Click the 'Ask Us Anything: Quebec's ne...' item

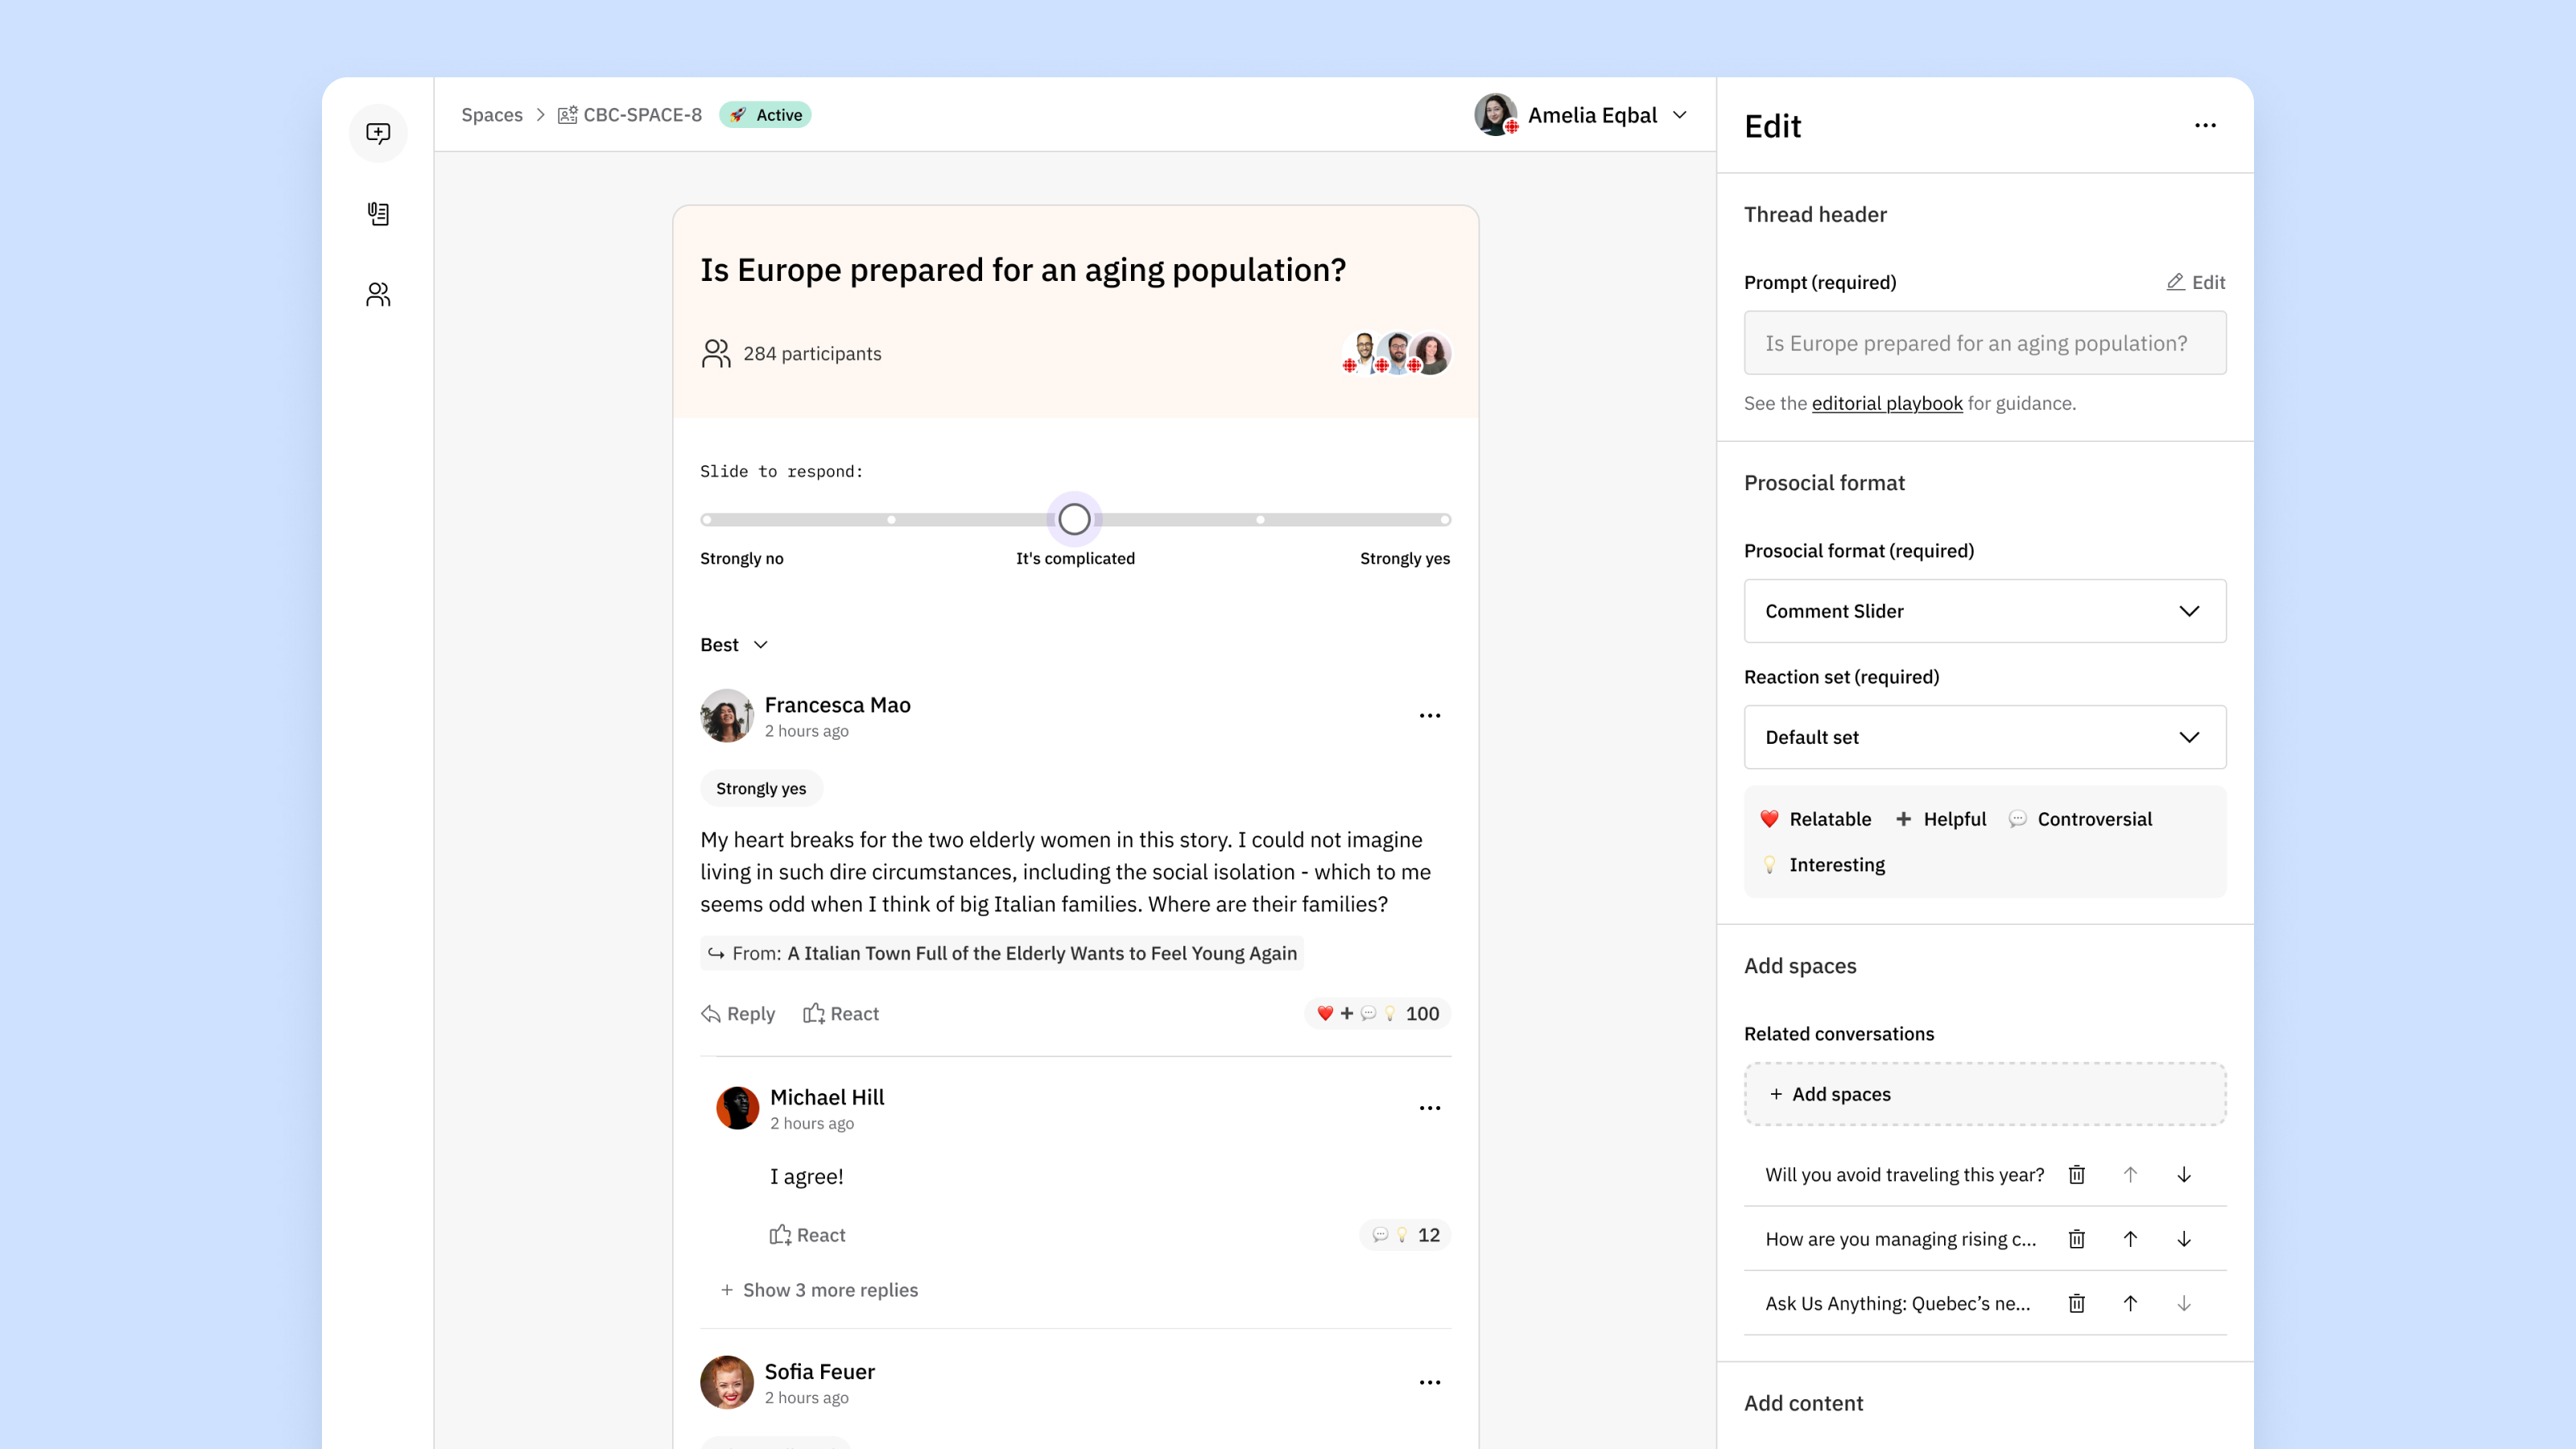[1898, 1303]
